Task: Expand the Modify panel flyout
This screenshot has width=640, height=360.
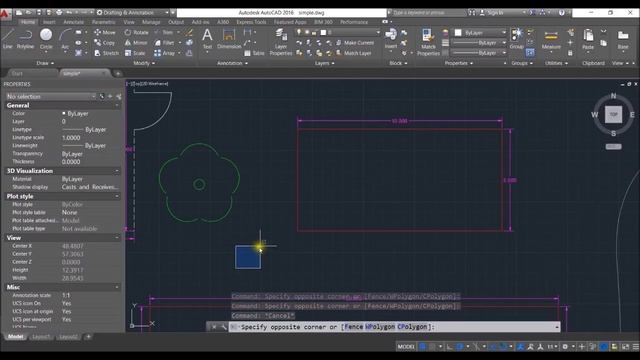Action: click(144, 63)
